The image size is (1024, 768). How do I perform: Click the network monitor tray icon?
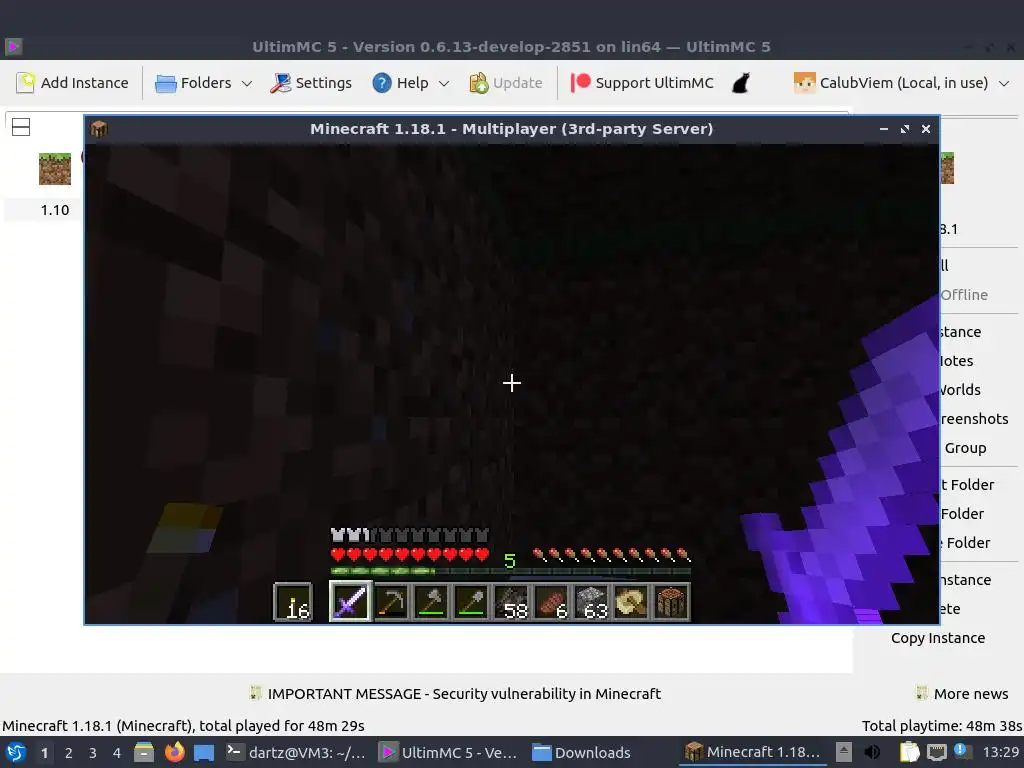point(936,752)
